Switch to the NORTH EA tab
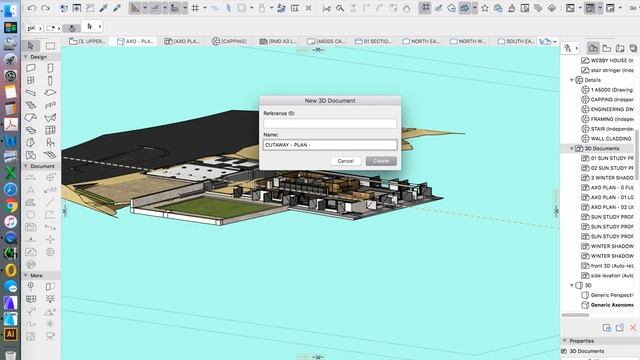The image size is (640, 360). tap(420, 41)
